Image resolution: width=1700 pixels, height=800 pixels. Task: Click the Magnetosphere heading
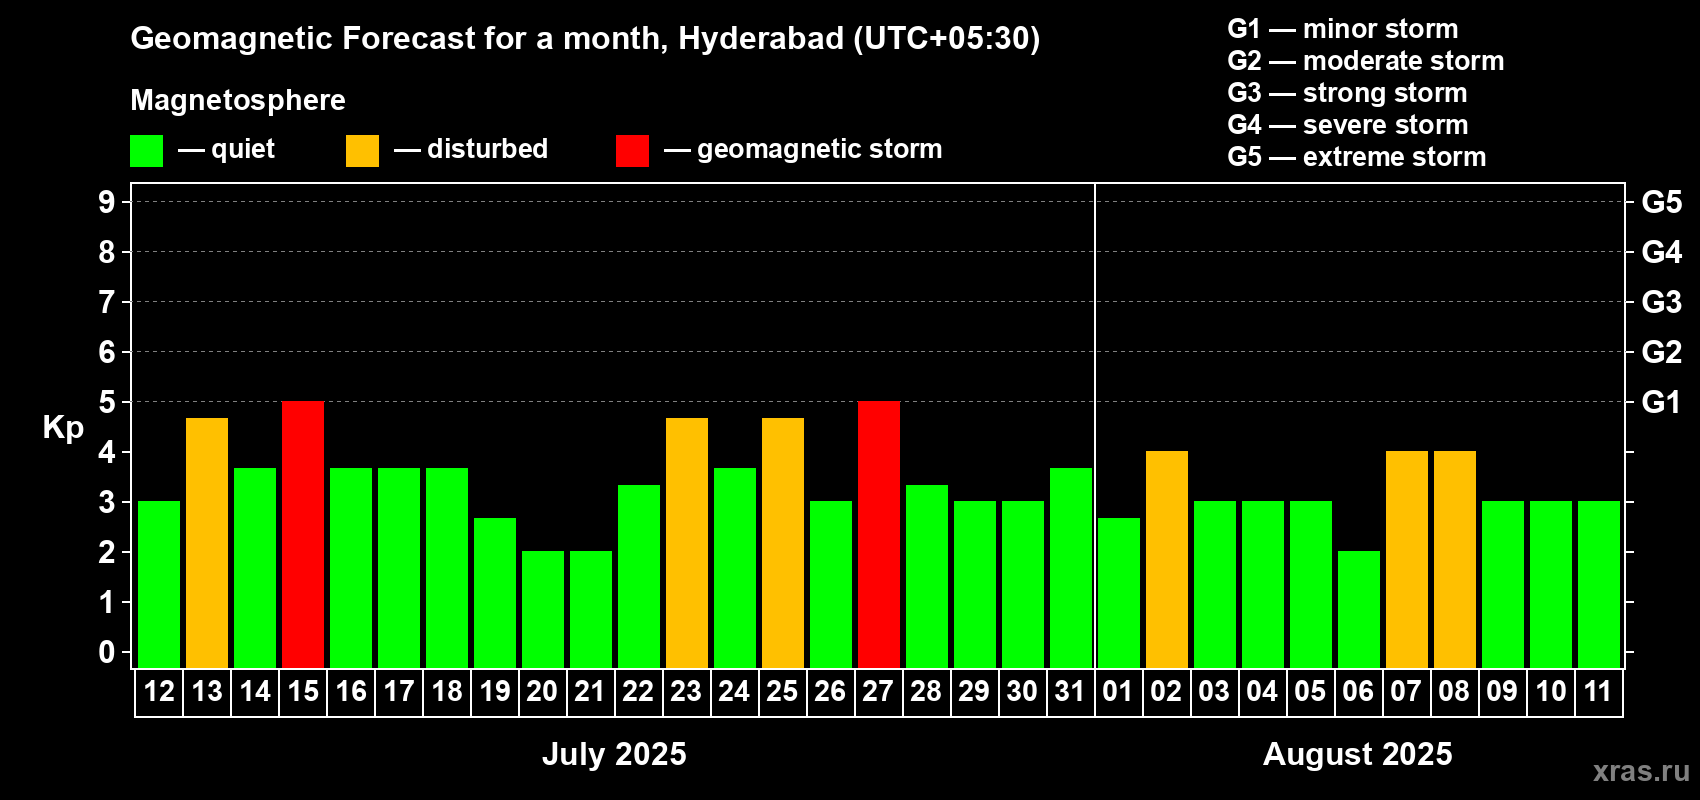[238, 101]
